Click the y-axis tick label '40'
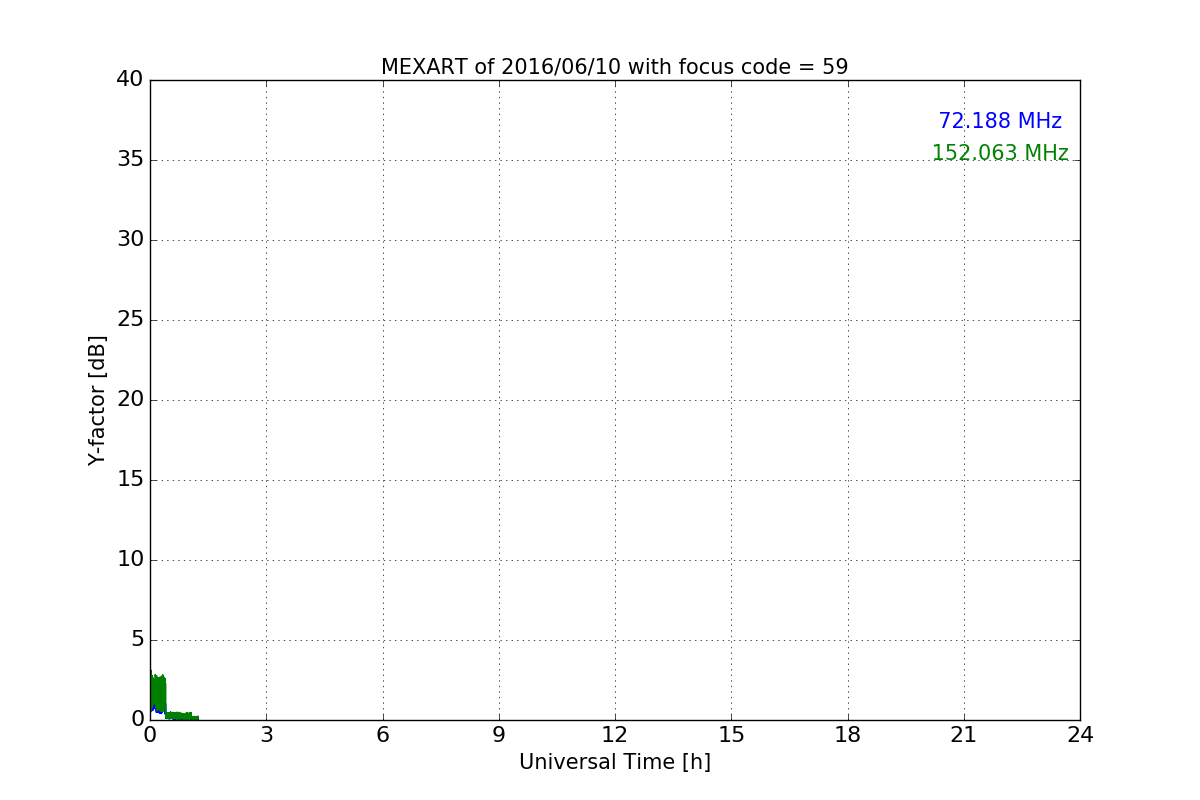The image size is (1200, 800). (130, 80)
